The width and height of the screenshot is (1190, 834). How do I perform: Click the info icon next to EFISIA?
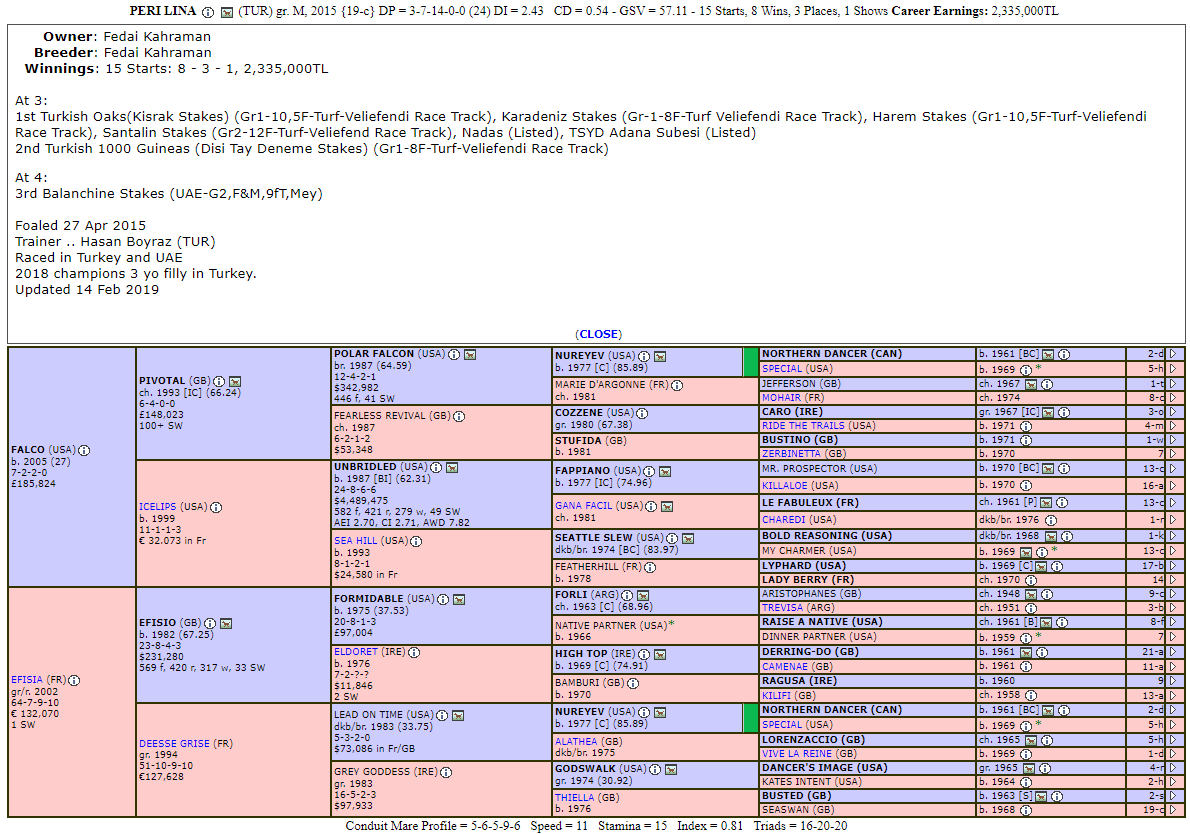(74, 680)
